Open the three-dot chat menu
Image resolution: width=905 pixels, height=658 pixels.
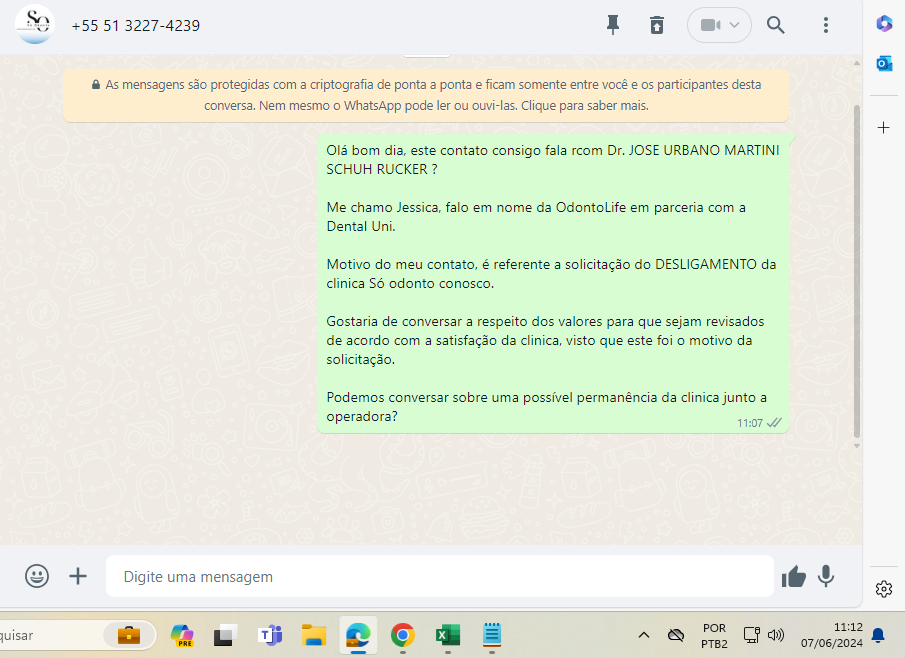click(826, 25)
